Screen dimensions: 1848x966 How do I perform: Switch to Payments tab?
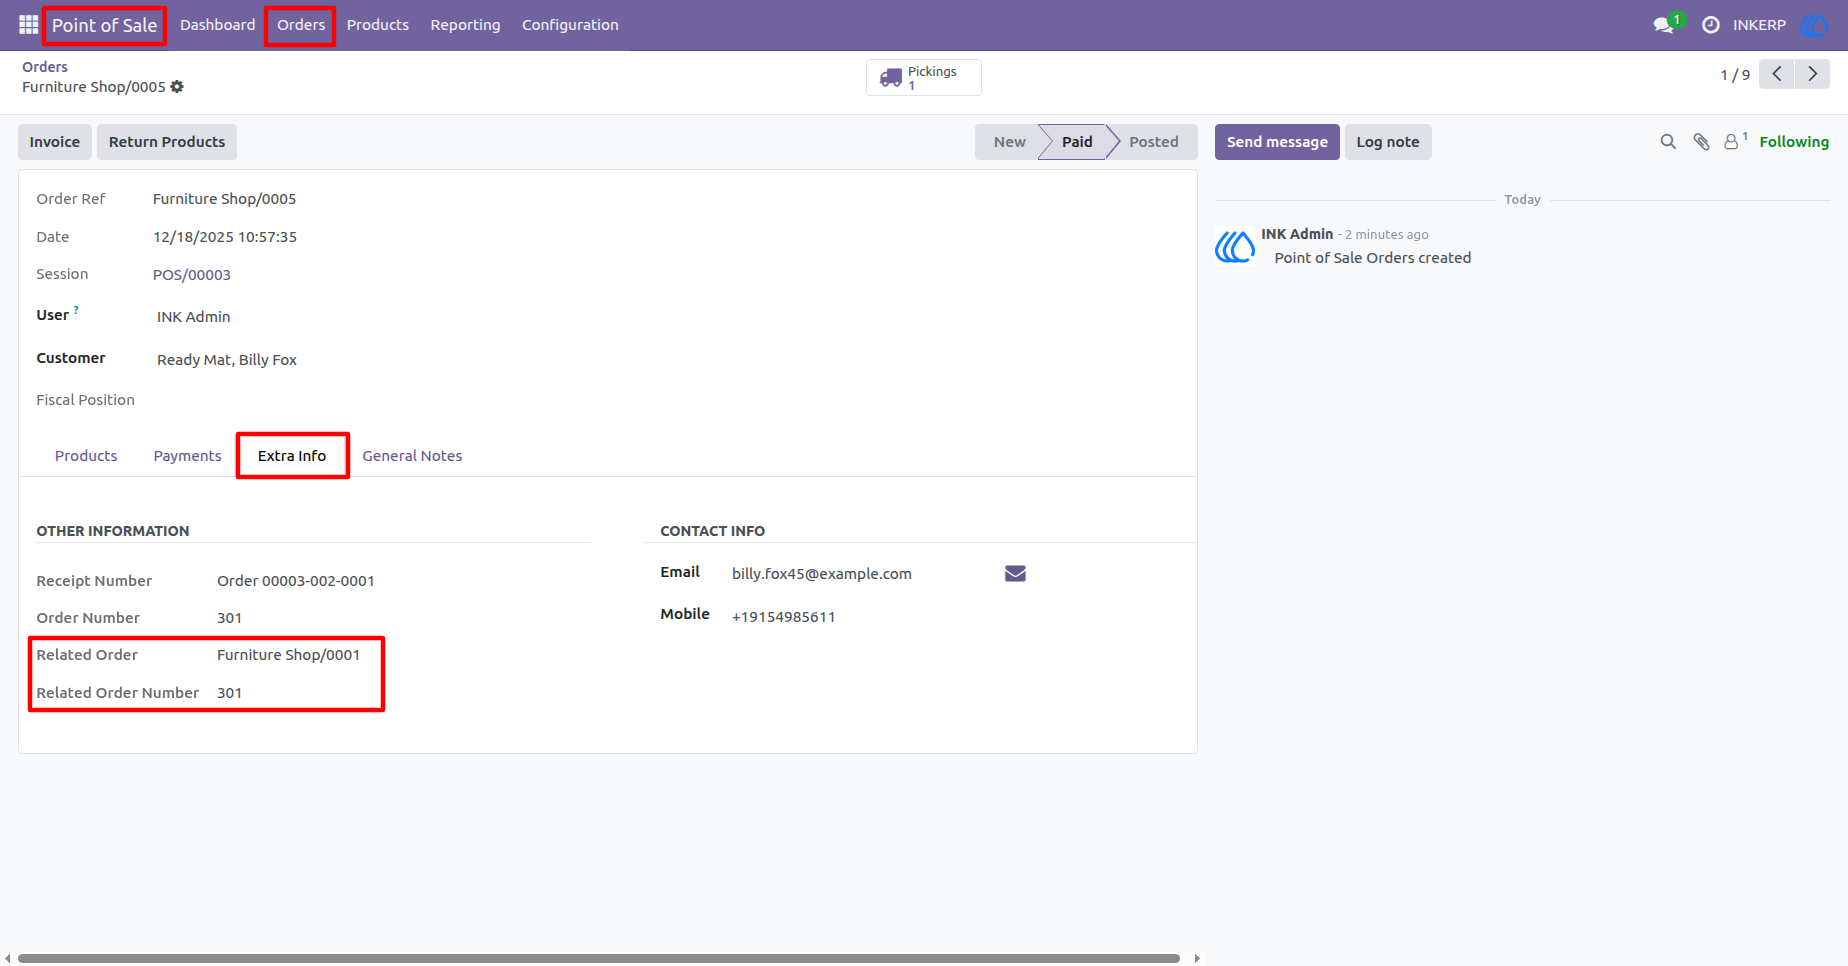point(187,456)
